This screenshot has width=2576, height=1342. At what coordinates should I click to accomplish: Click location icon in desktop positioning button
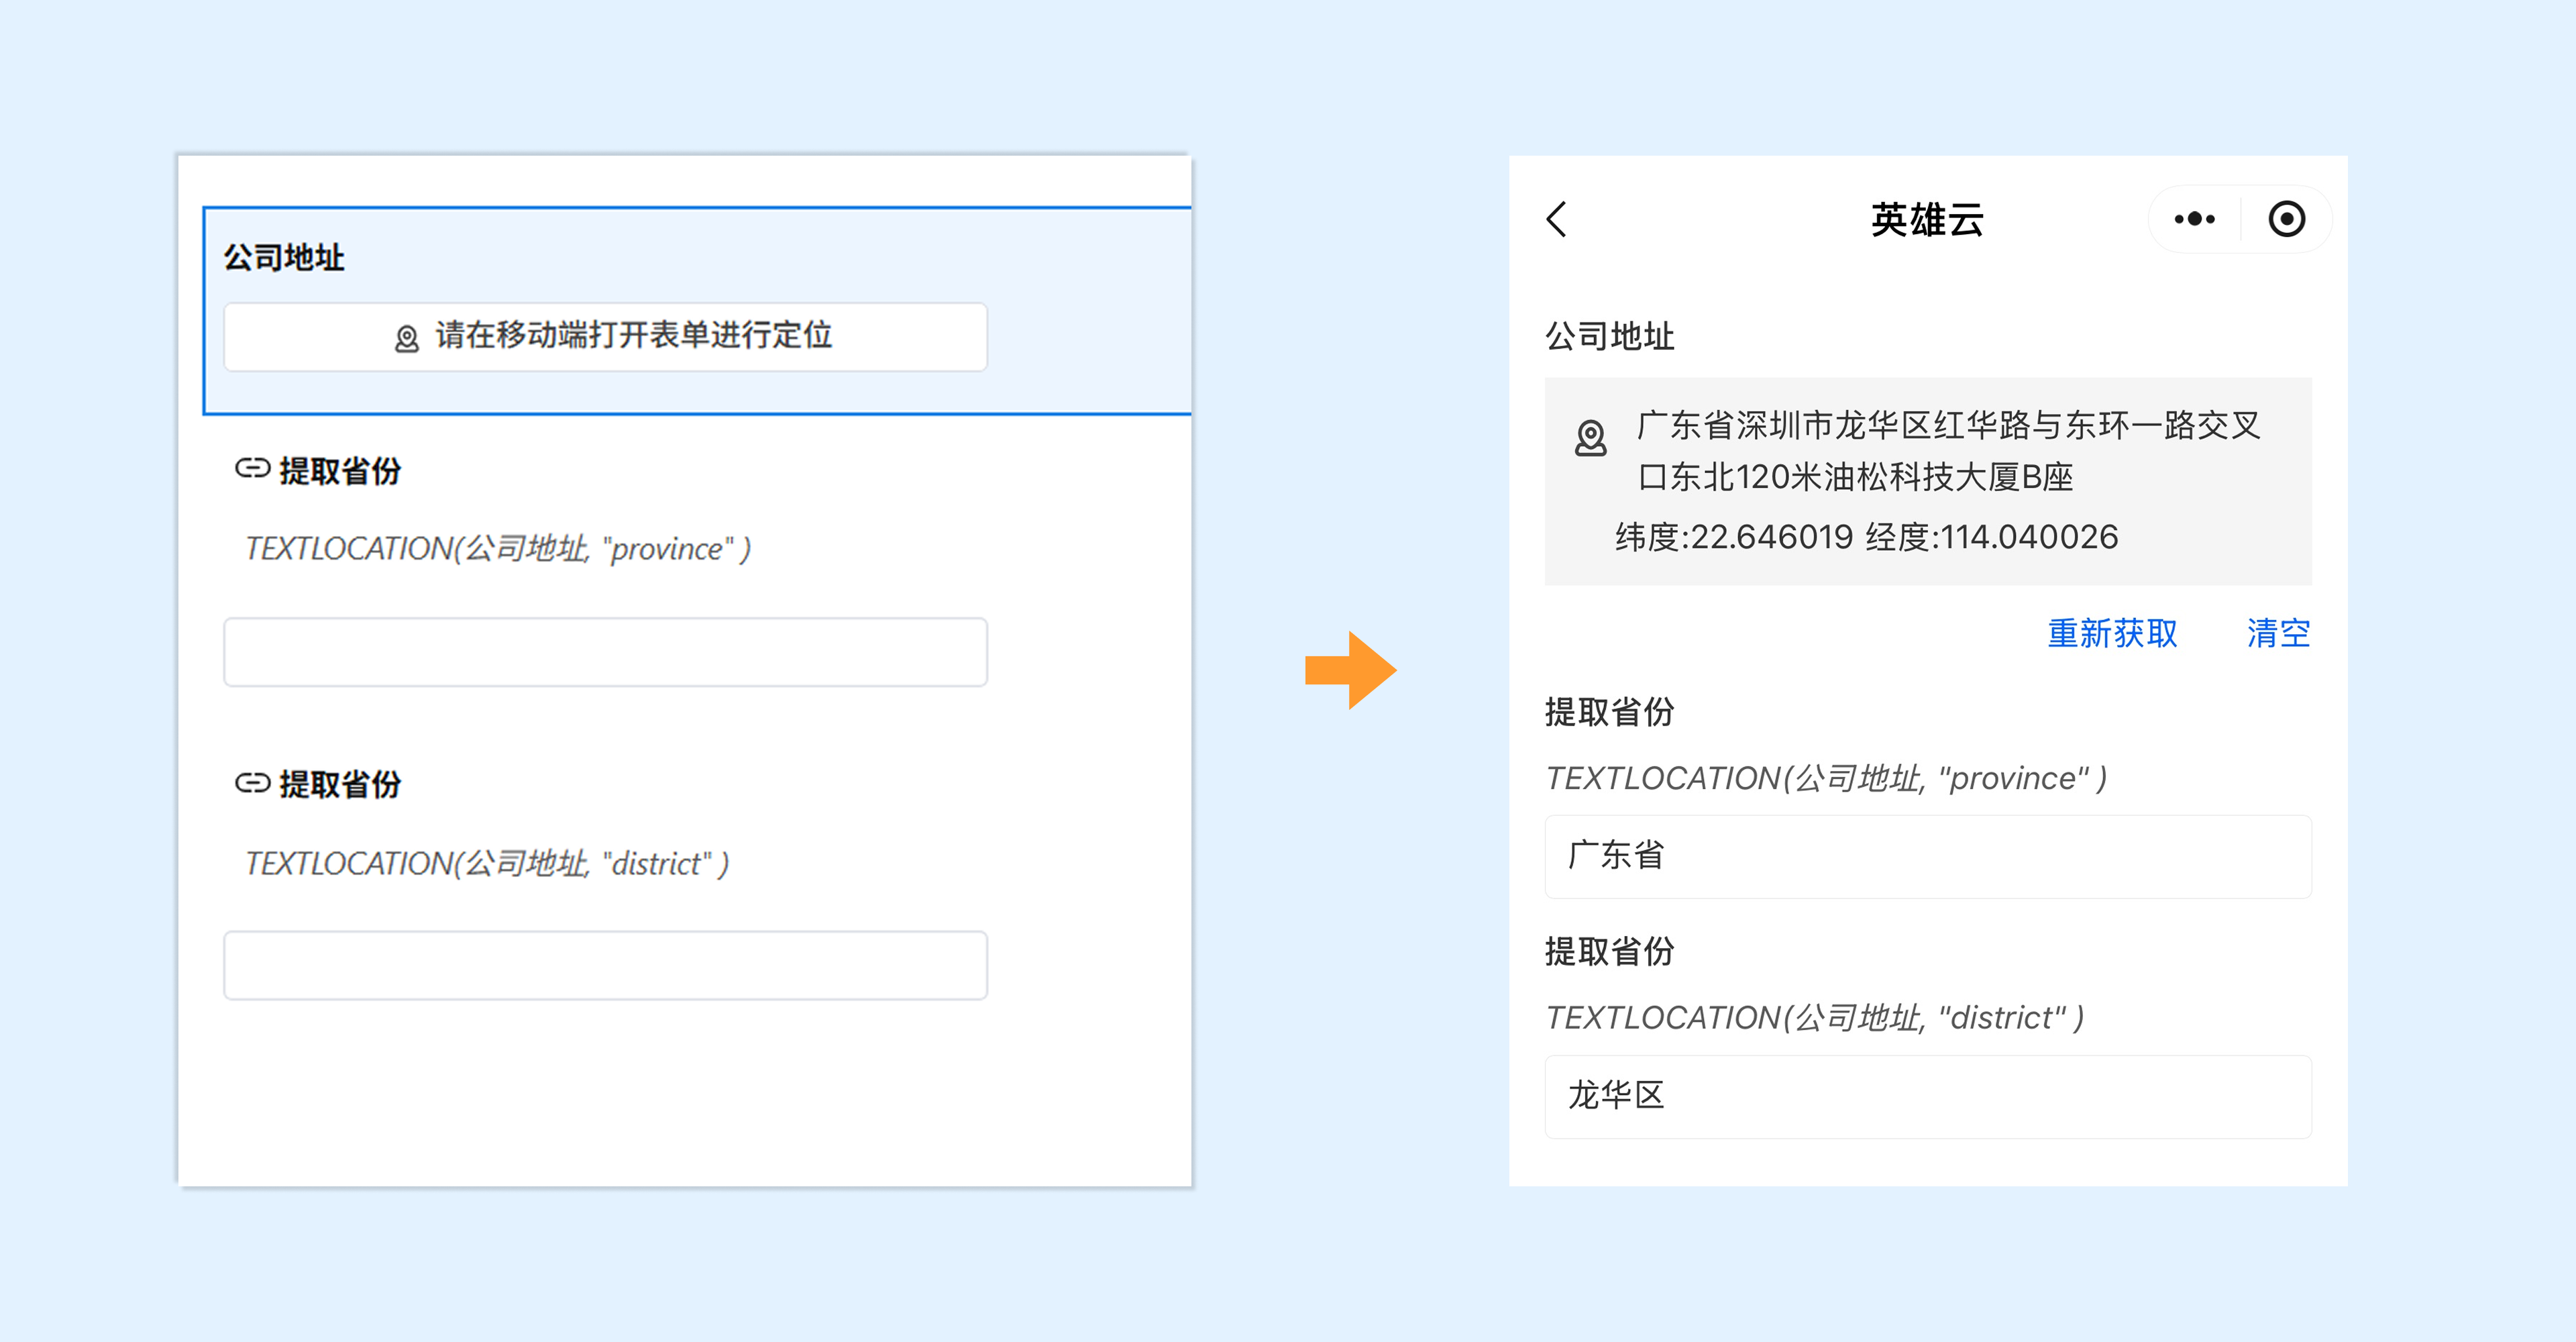coord(406,339)
